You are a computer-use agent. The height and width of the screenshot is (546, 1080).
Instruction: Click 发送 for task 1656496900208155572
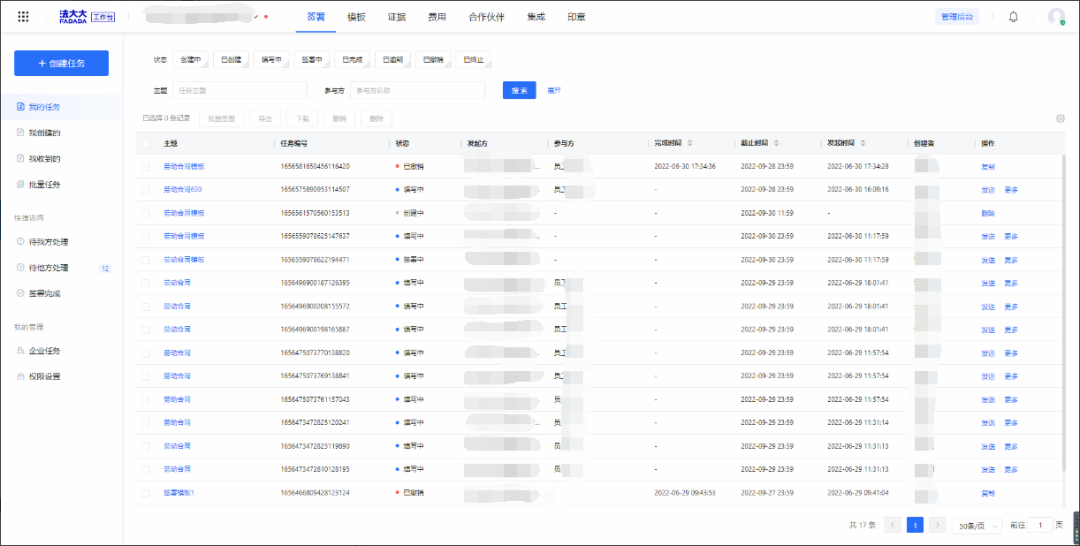[988, 306]
